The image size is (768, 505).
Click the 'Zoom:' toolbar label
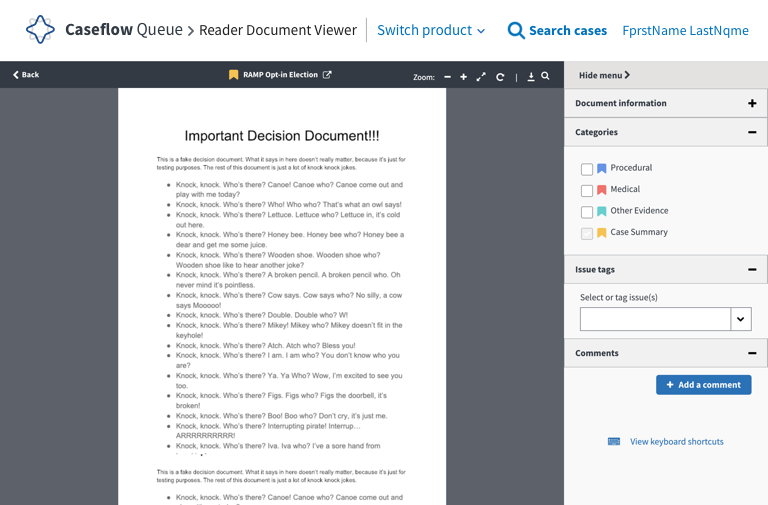click(424, 77)
